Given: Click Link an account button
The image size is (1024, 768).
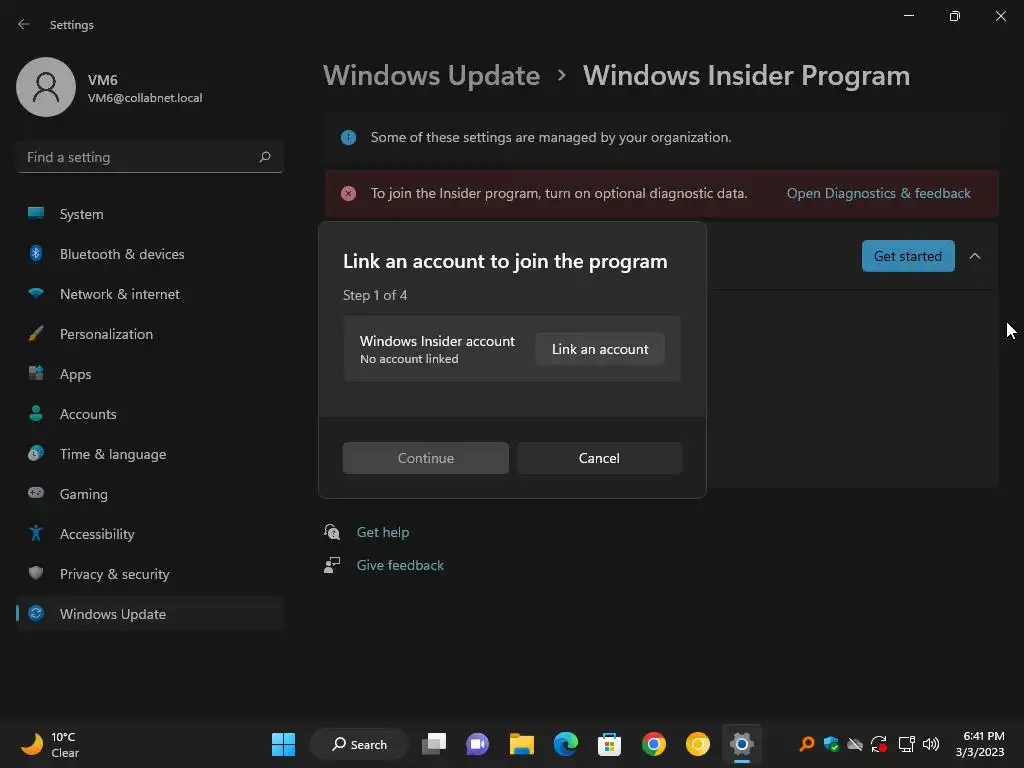Looking at the screenshot, I should pyautogui.click(x=600, y=349).
